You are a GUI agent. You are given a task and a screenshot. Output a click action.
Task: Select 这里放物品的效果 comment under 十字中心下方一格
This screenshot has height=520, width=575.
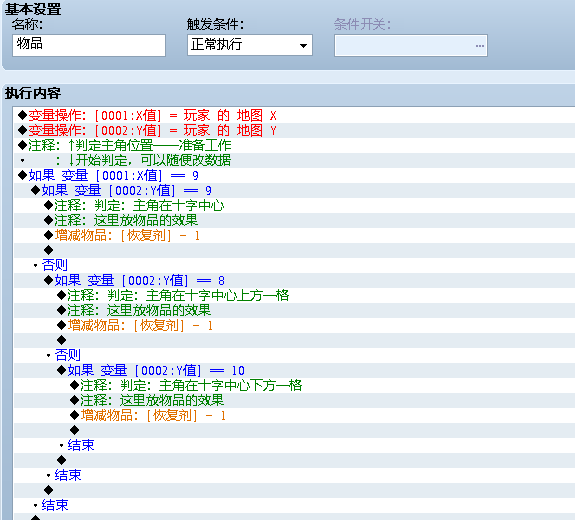147,401
